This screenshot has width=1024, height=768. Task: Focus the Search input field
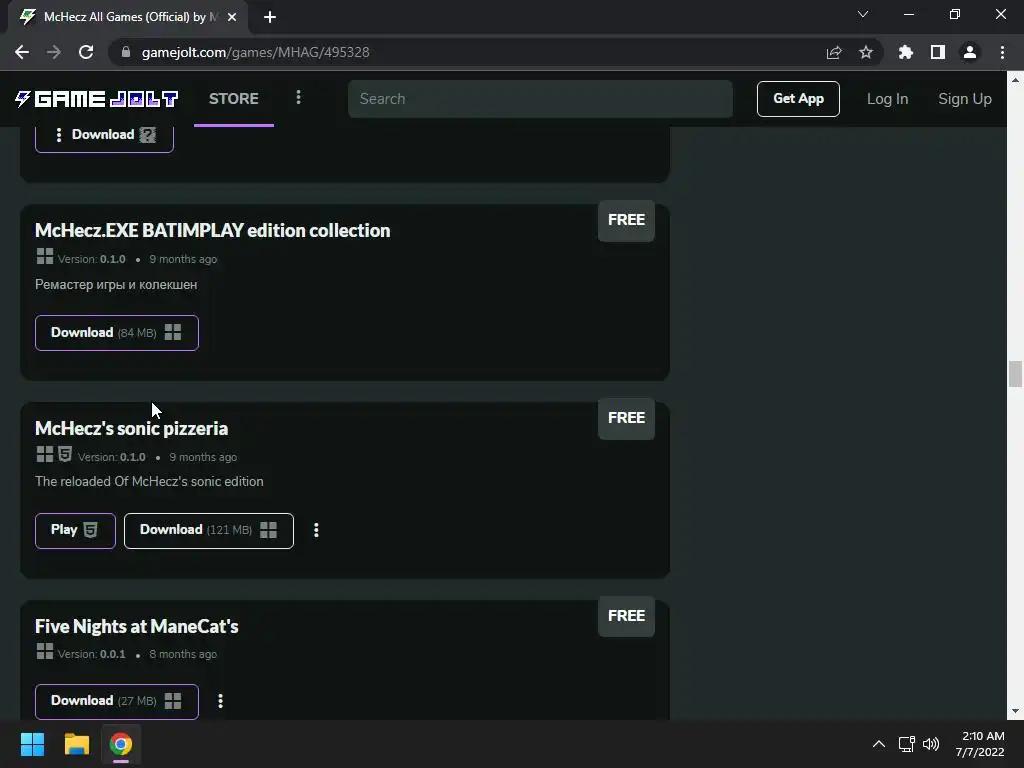point(540,99)
